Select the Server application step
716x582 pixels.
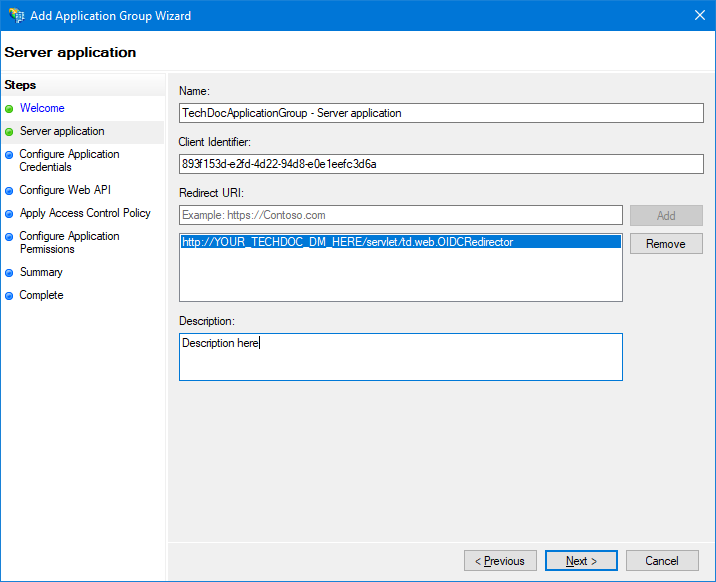pos(62,131)
